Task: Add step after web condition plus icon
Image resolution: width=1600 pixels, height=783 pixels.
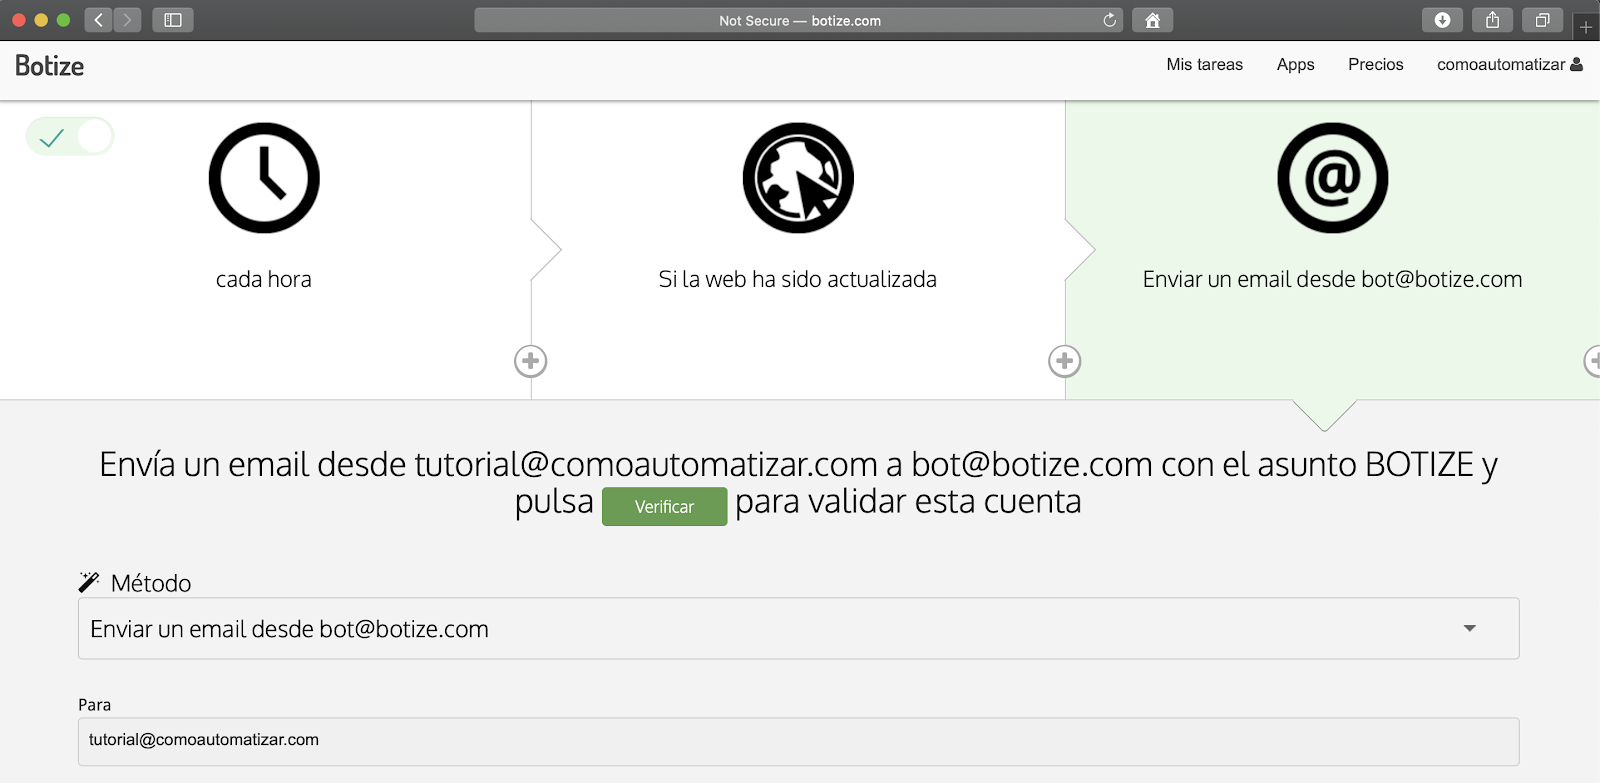Action: (1065, 361)
